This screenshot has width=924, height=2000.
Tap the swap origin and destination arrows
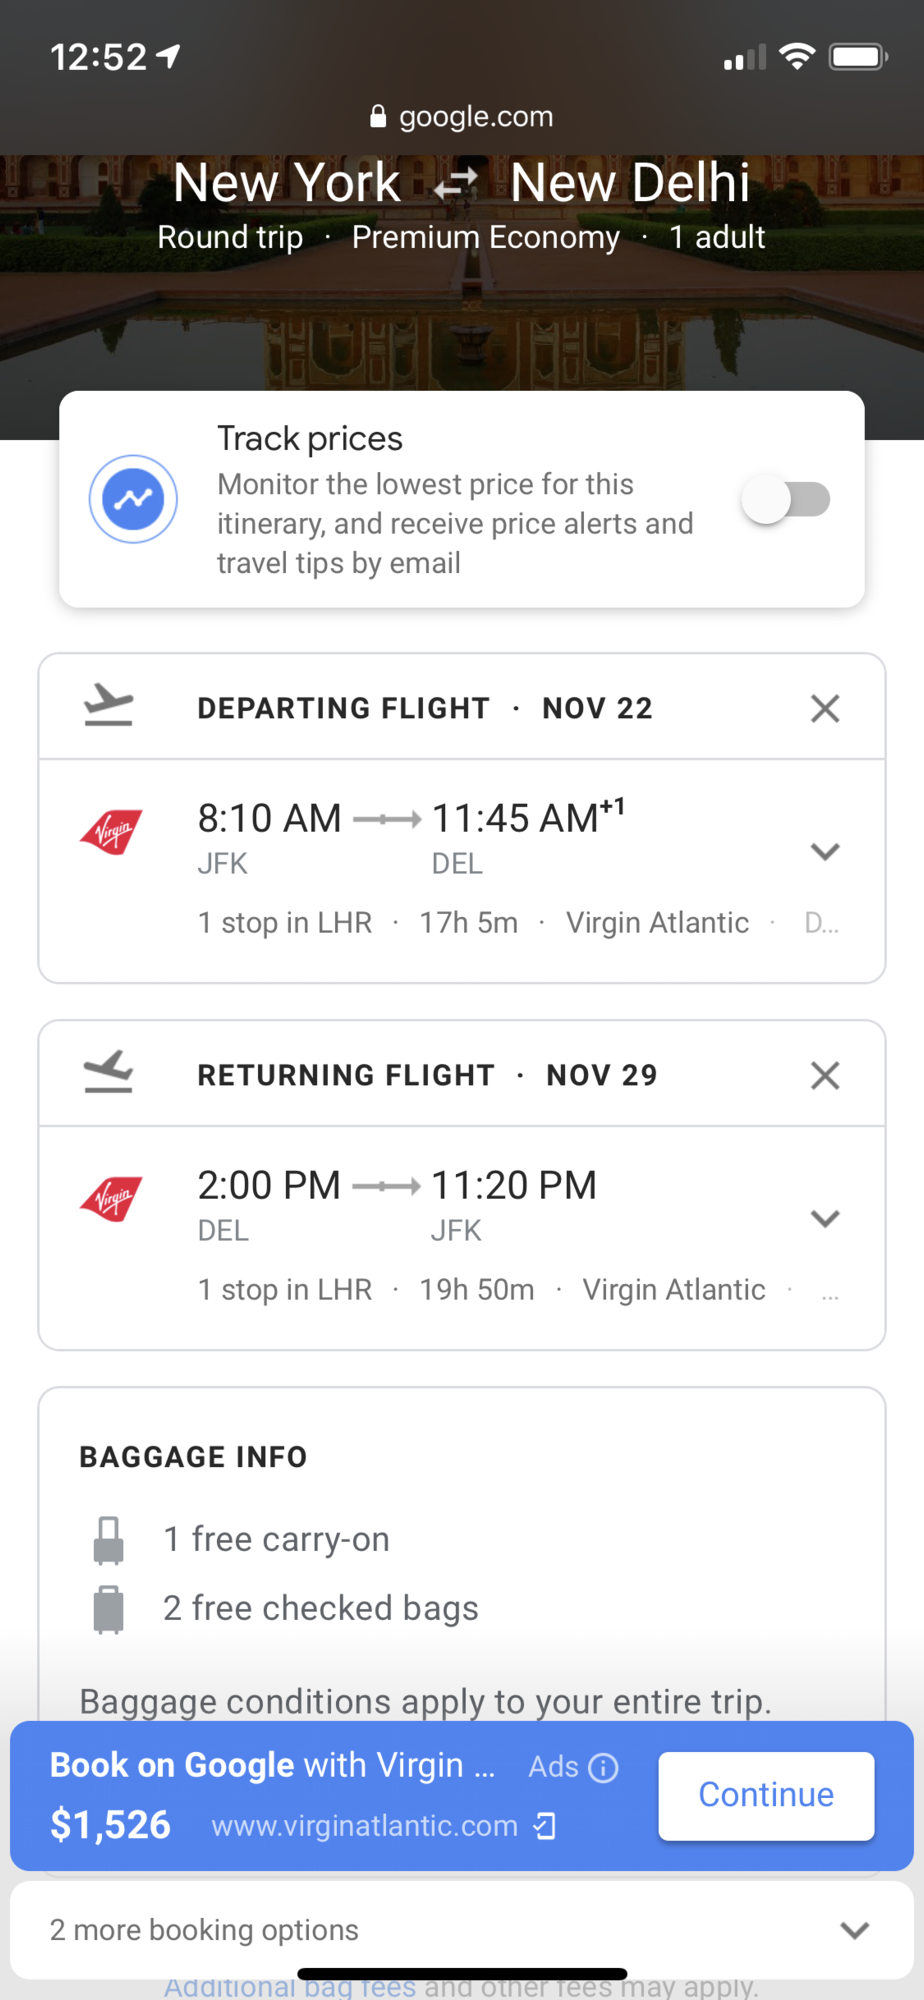point(456,184)
